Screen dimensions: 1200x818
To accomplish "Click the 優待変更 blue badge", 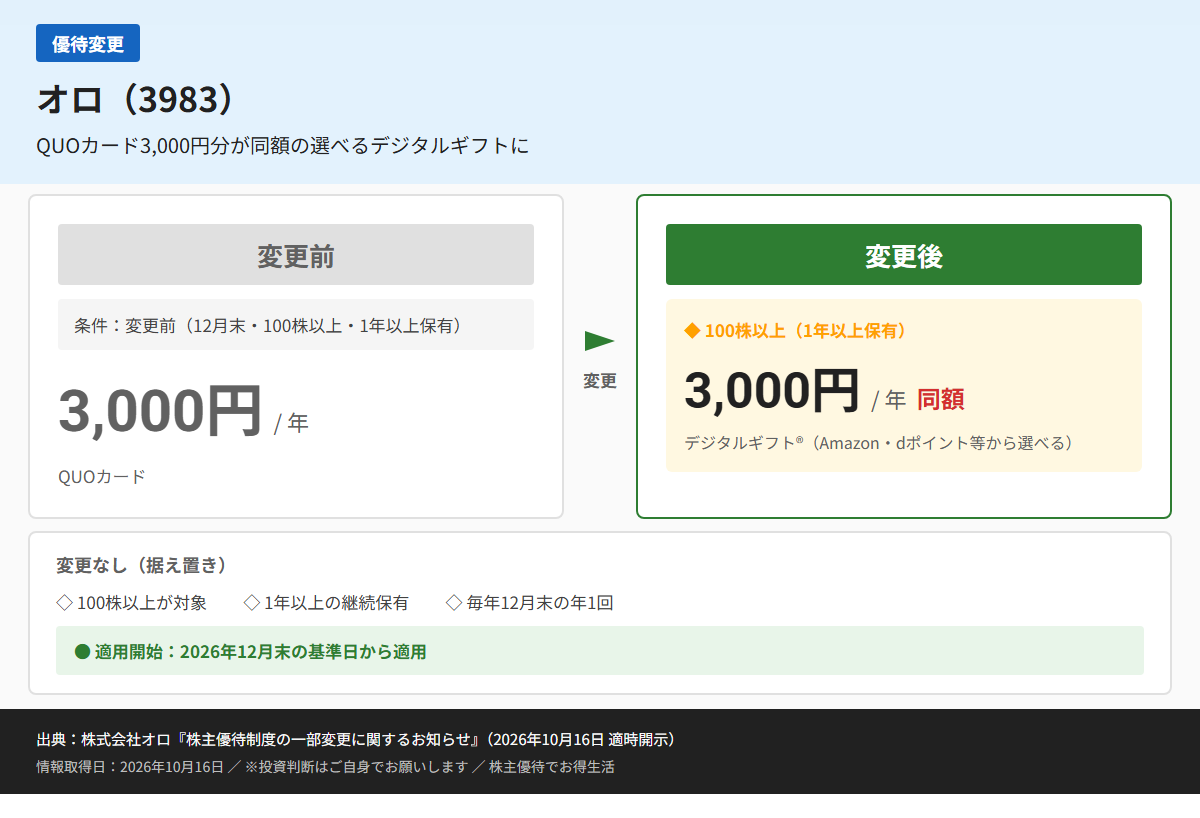I will 88,43.
